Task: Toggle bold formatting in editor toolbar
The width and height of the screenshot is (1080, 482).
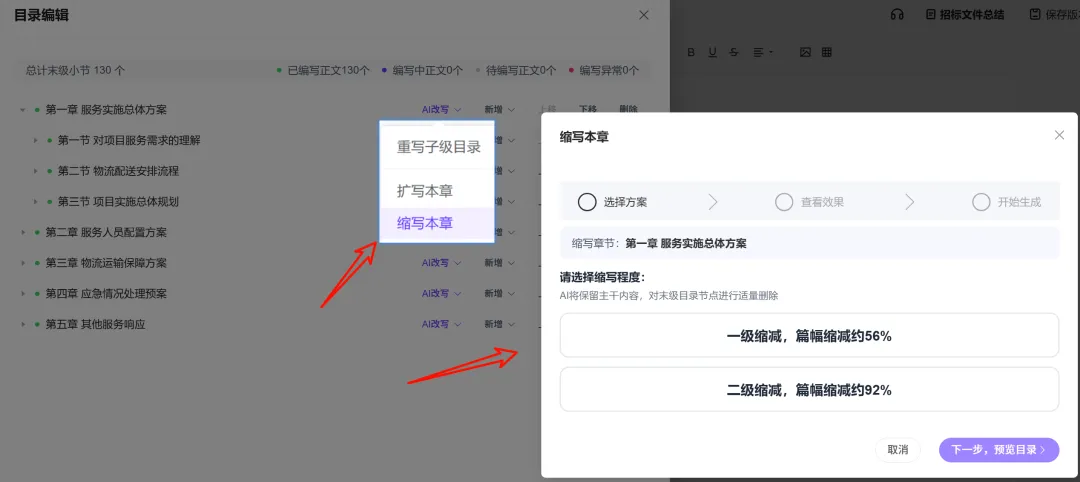Action: coord(692,52)
